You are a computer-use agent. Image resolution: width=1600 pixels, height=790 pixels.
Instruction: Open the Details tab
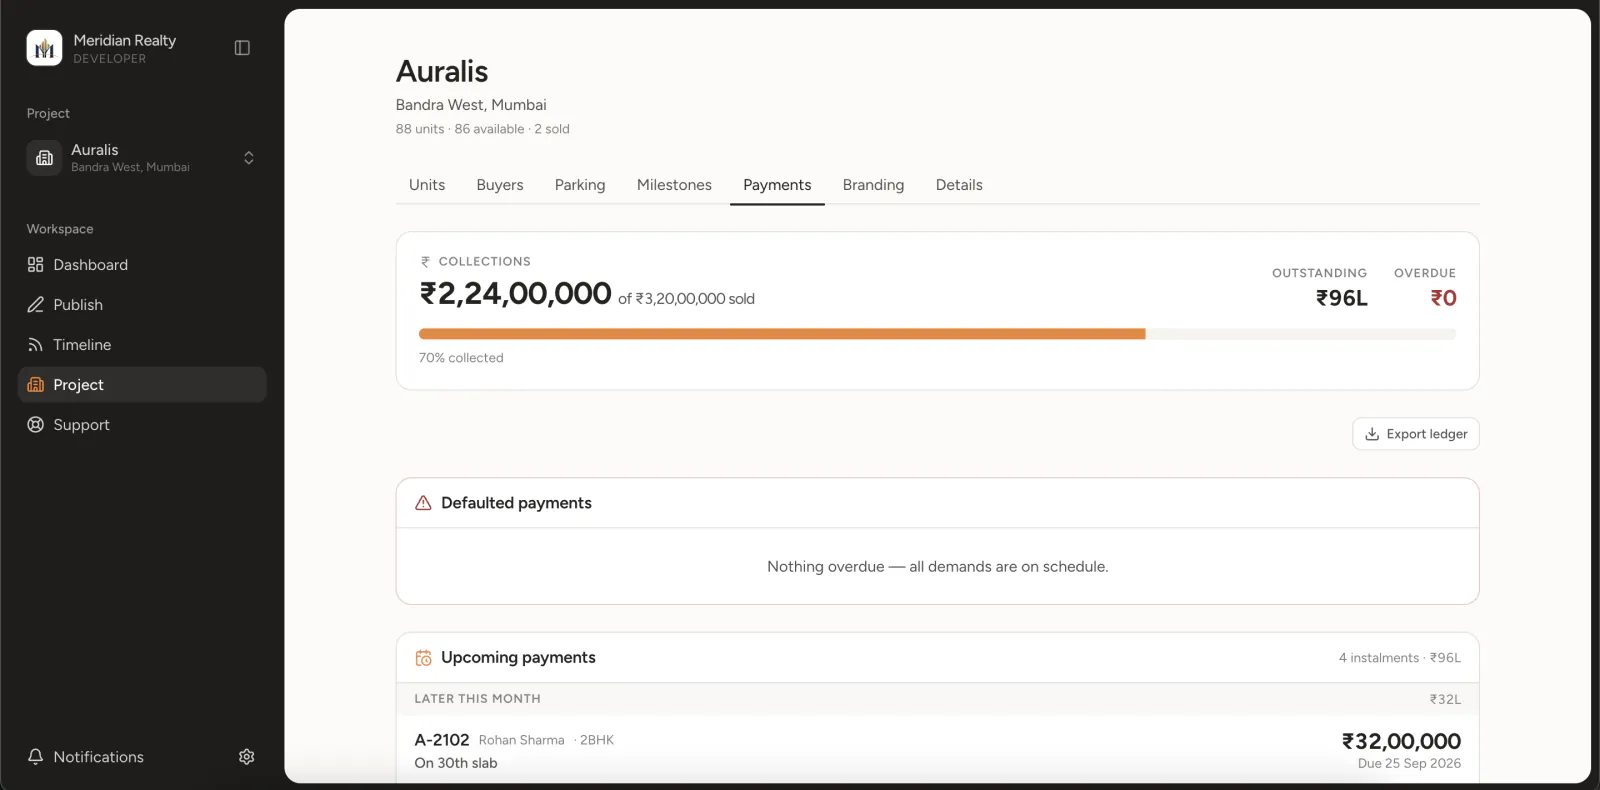pyautogui.click(x=959, y=185)
